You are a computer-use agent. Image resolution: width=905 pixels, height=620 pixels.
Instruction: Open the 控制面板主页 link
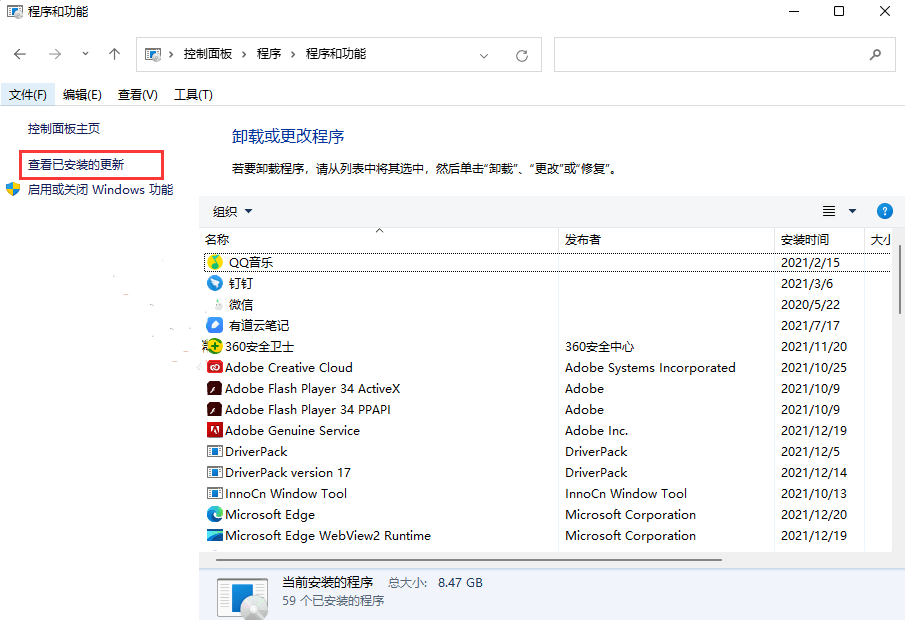coord(63,129)
